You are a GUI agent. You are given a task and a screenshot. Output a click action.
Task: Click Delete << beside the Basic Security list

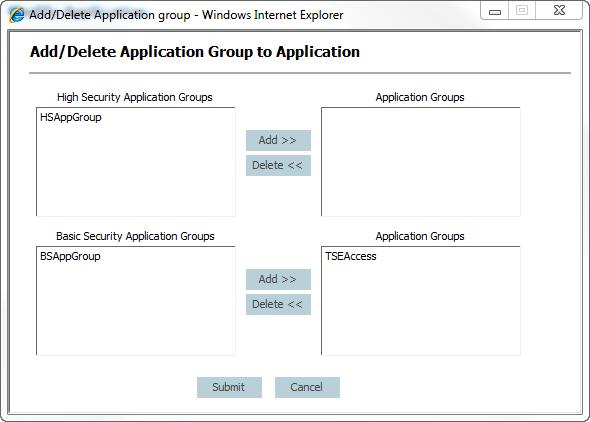[278, 304]
